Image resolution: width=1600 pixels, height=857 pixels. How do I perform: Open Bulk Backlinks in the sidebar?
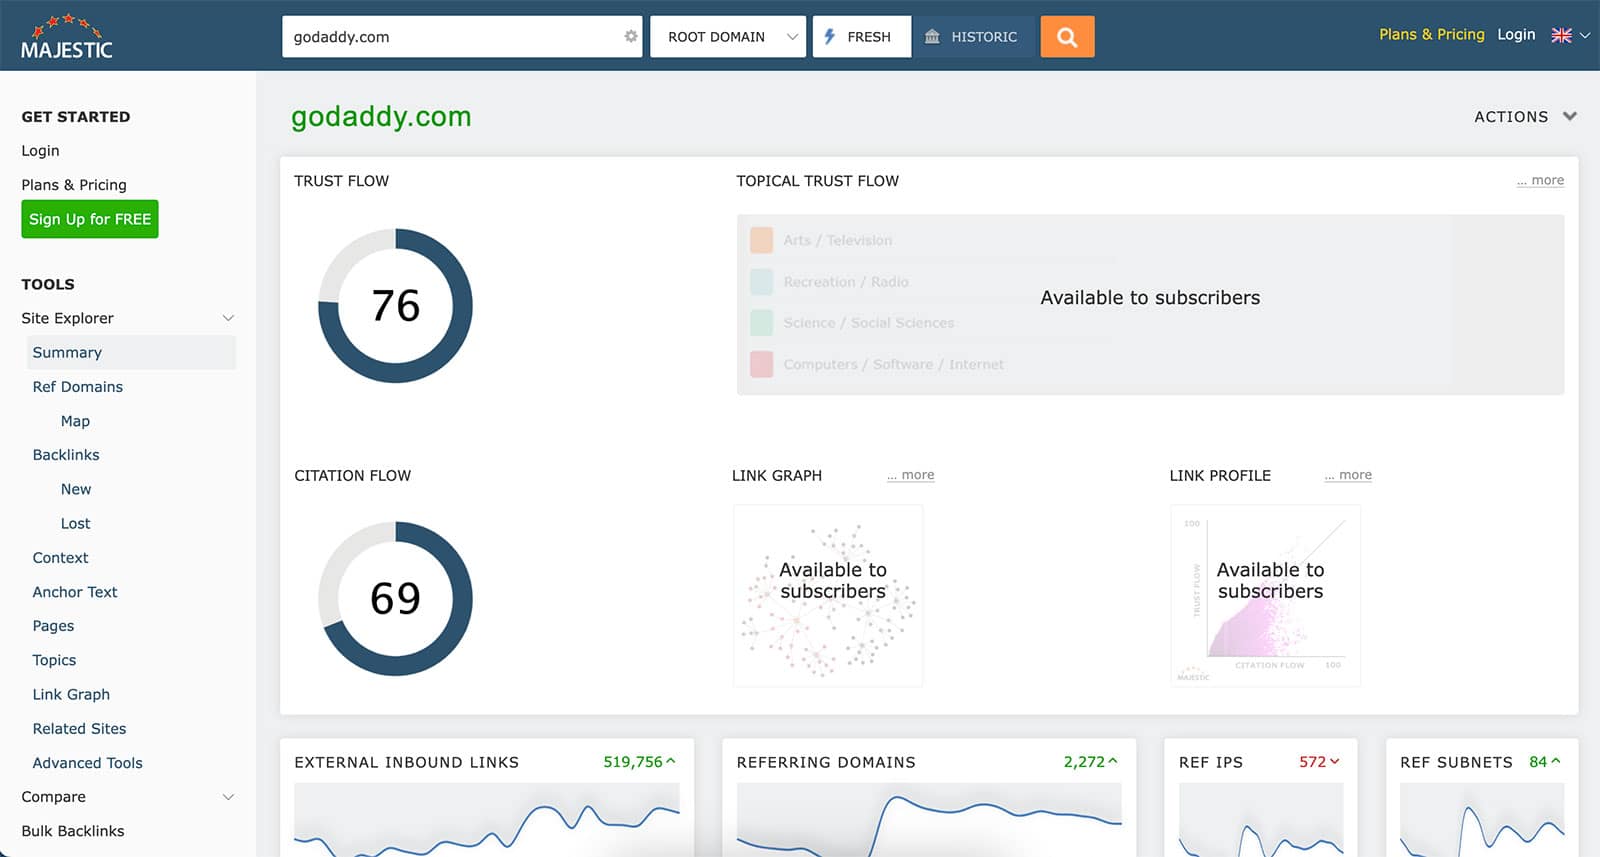(73, 831)
